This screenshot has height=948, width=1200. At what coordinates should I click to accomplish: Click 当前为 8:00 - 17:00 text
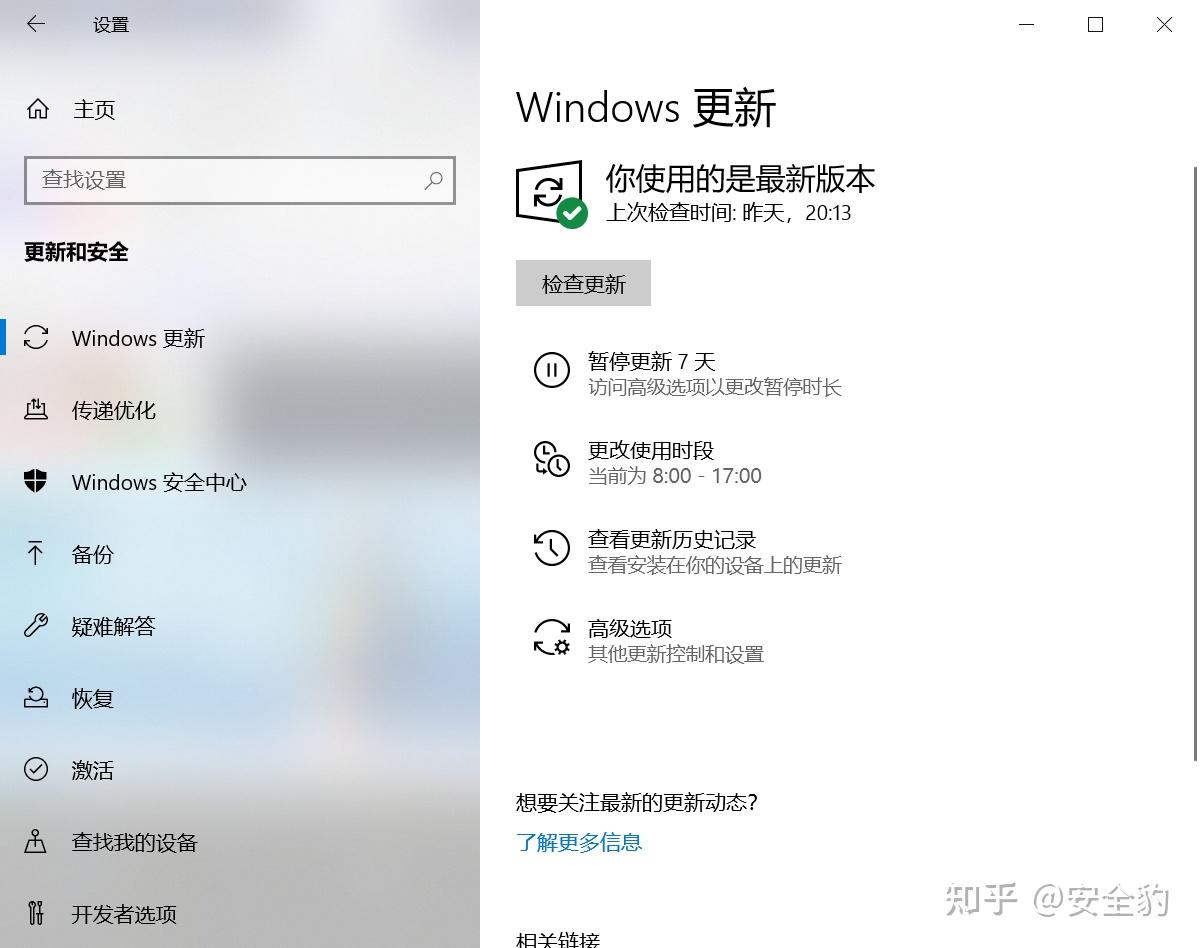(x=675, y=476)
